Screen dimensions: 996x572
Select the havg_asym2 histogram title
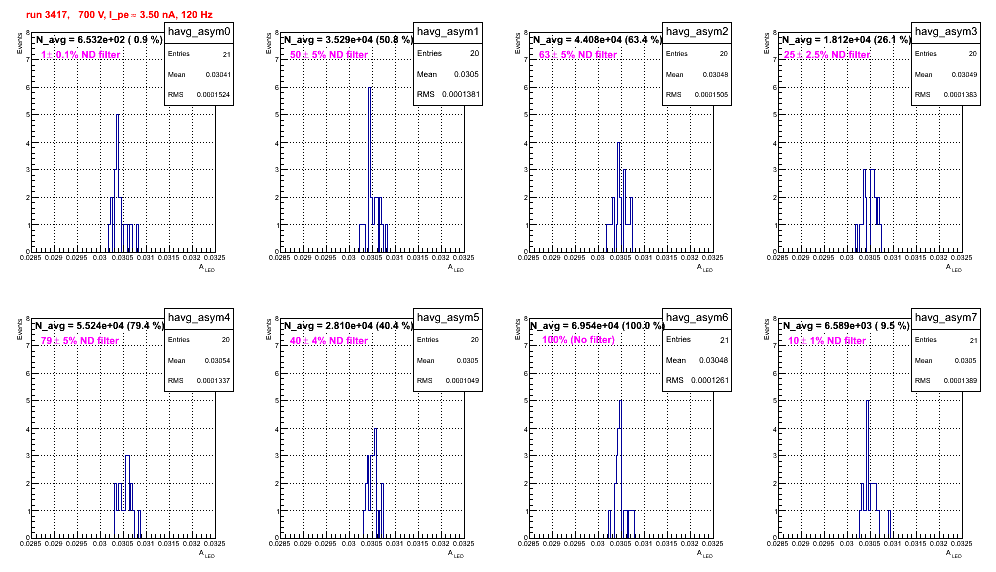point(697,32)
